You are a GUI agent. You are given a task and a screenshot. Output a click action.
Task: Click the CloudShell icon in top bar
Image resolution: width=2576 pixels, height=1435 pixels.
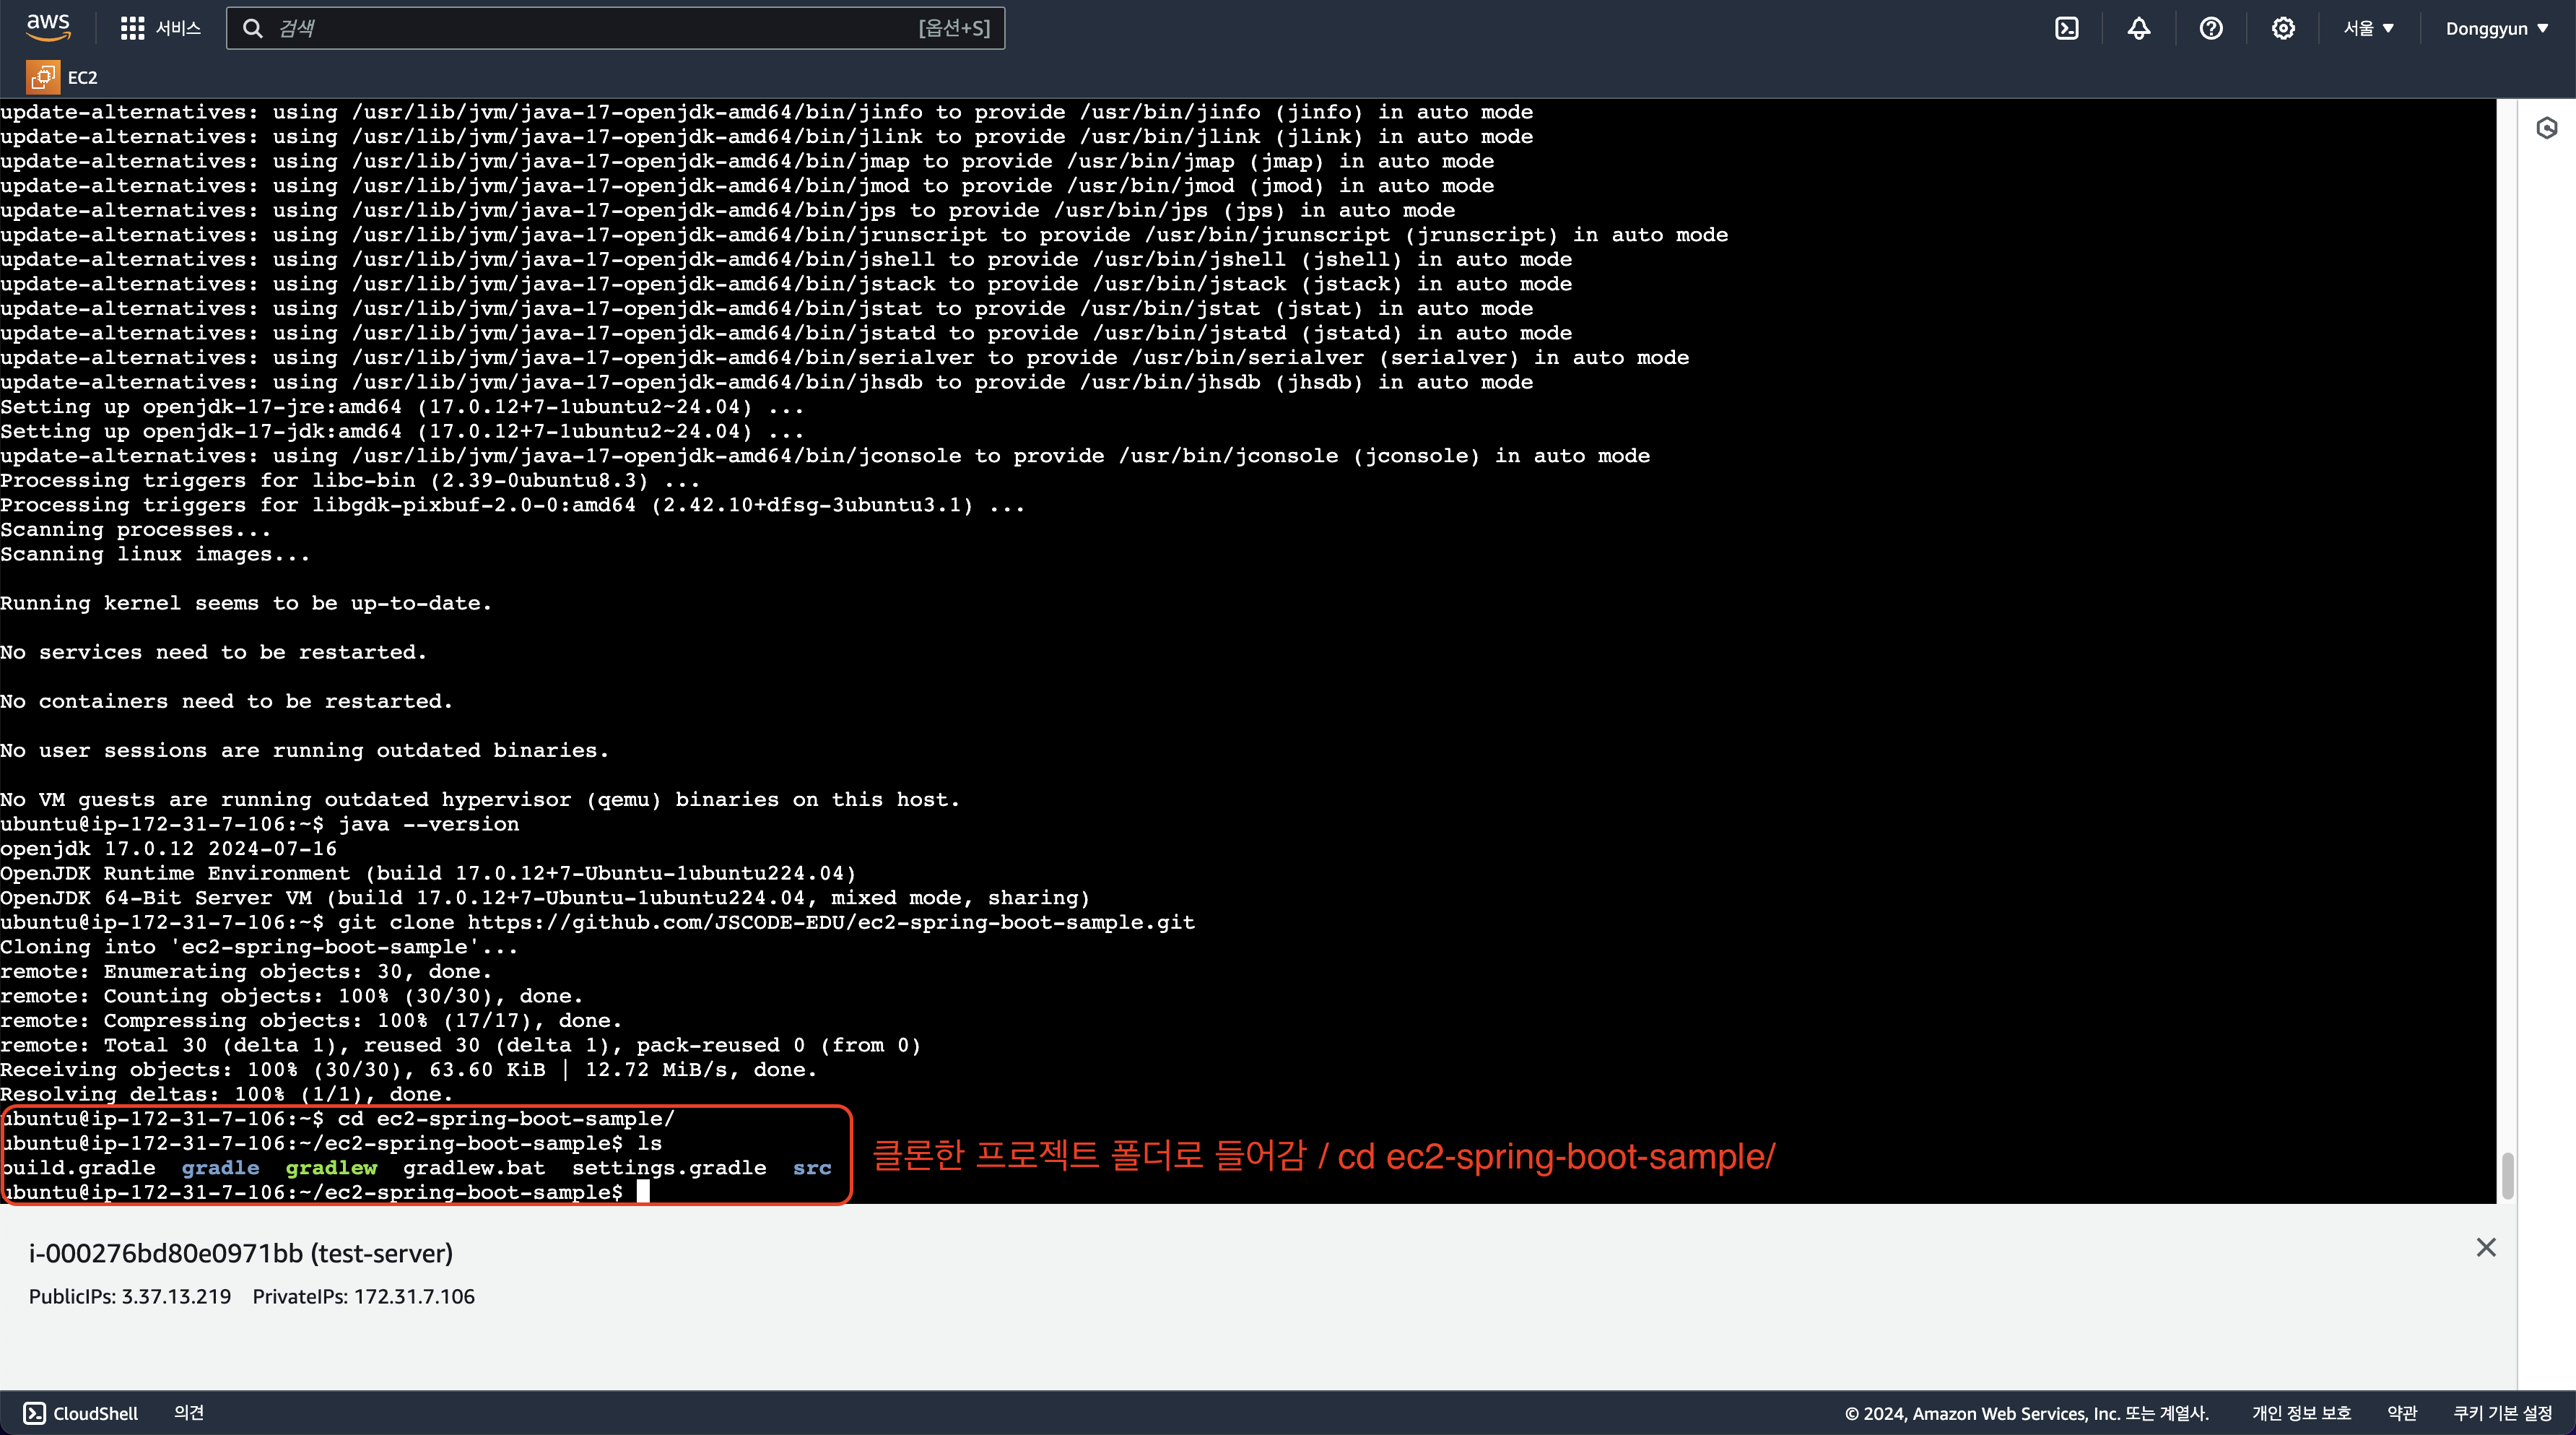(2066, 28)
